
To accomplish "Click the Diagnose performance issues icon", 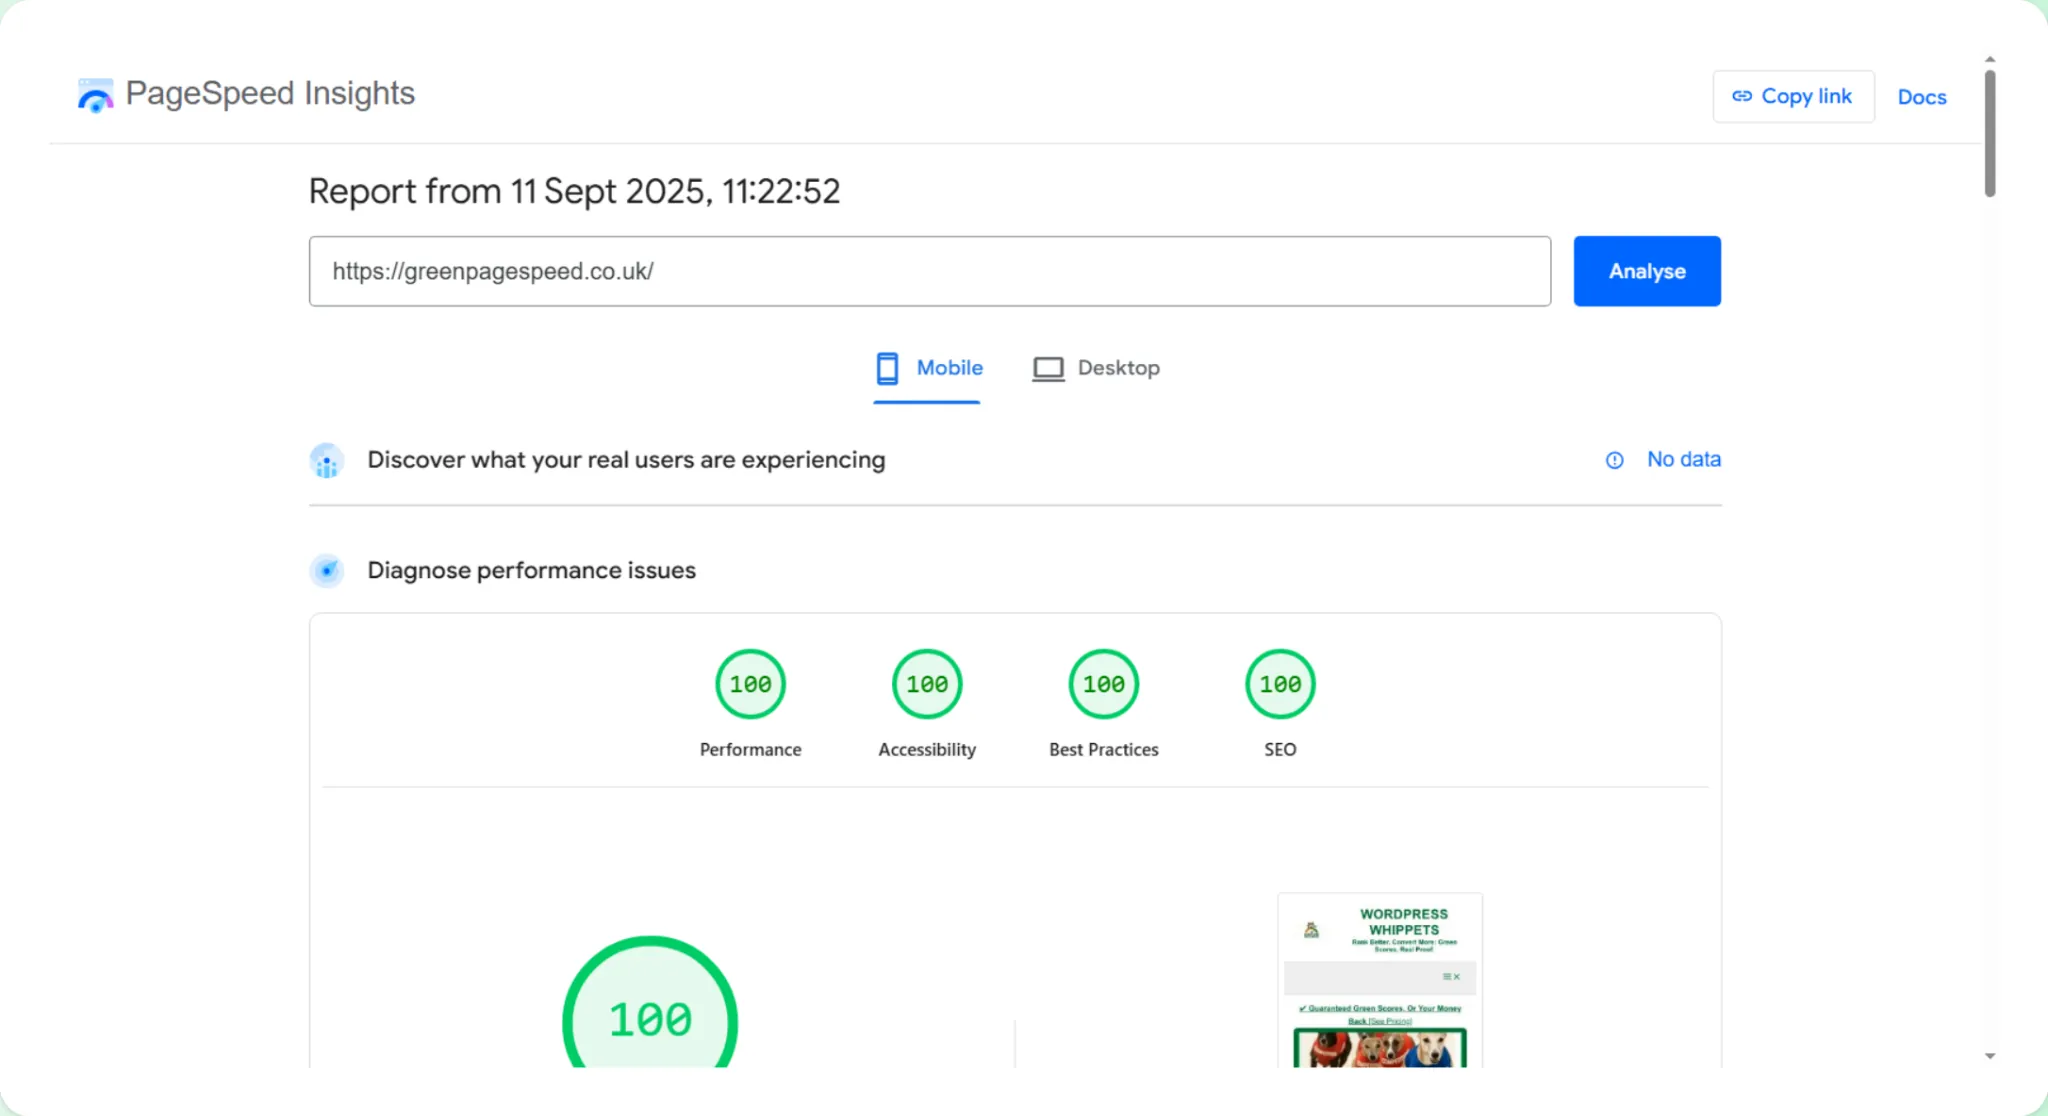I will [326, 570].
